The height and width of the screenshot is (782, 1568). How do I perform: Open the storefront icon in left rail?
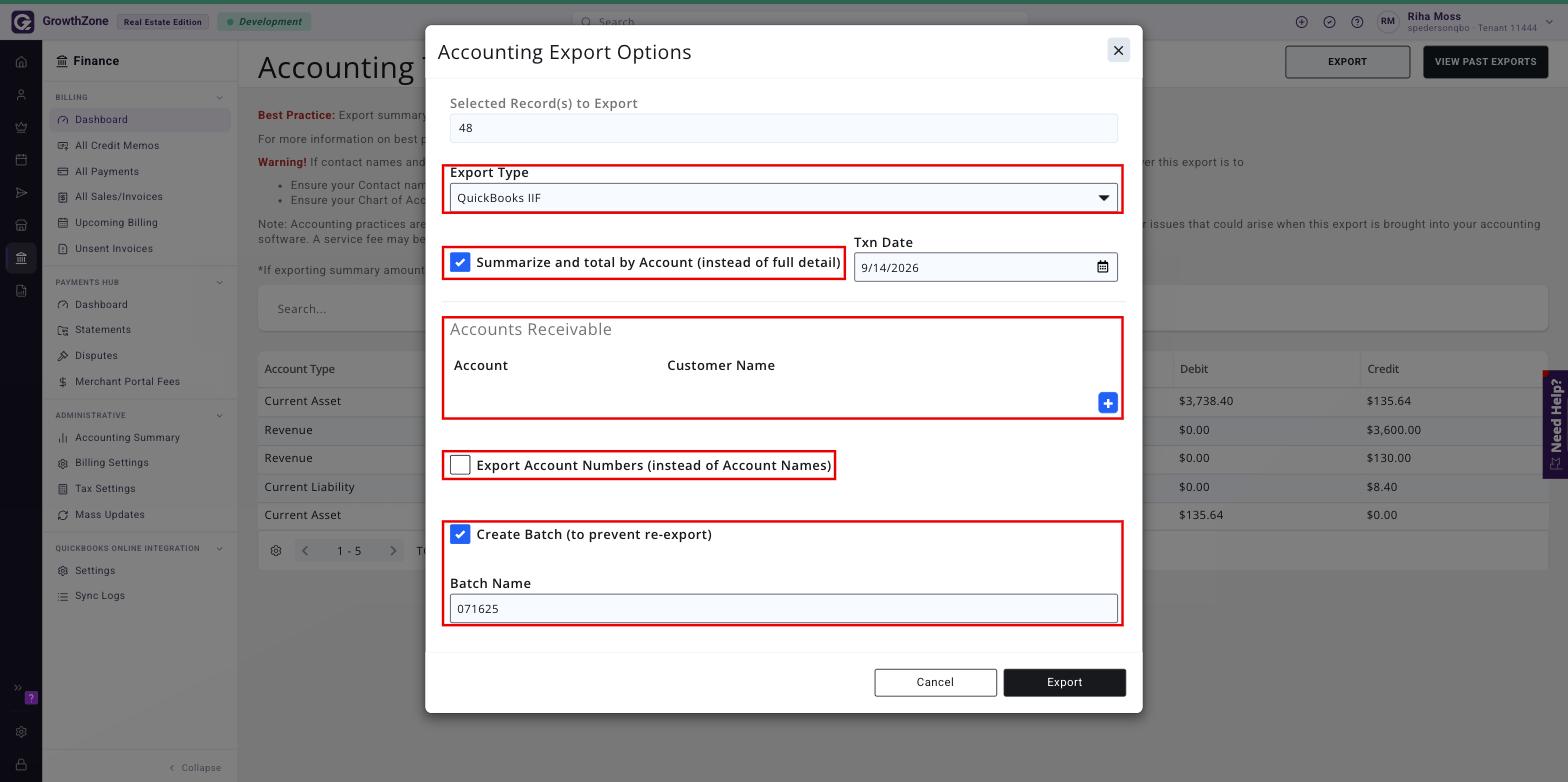coord(21,225)
